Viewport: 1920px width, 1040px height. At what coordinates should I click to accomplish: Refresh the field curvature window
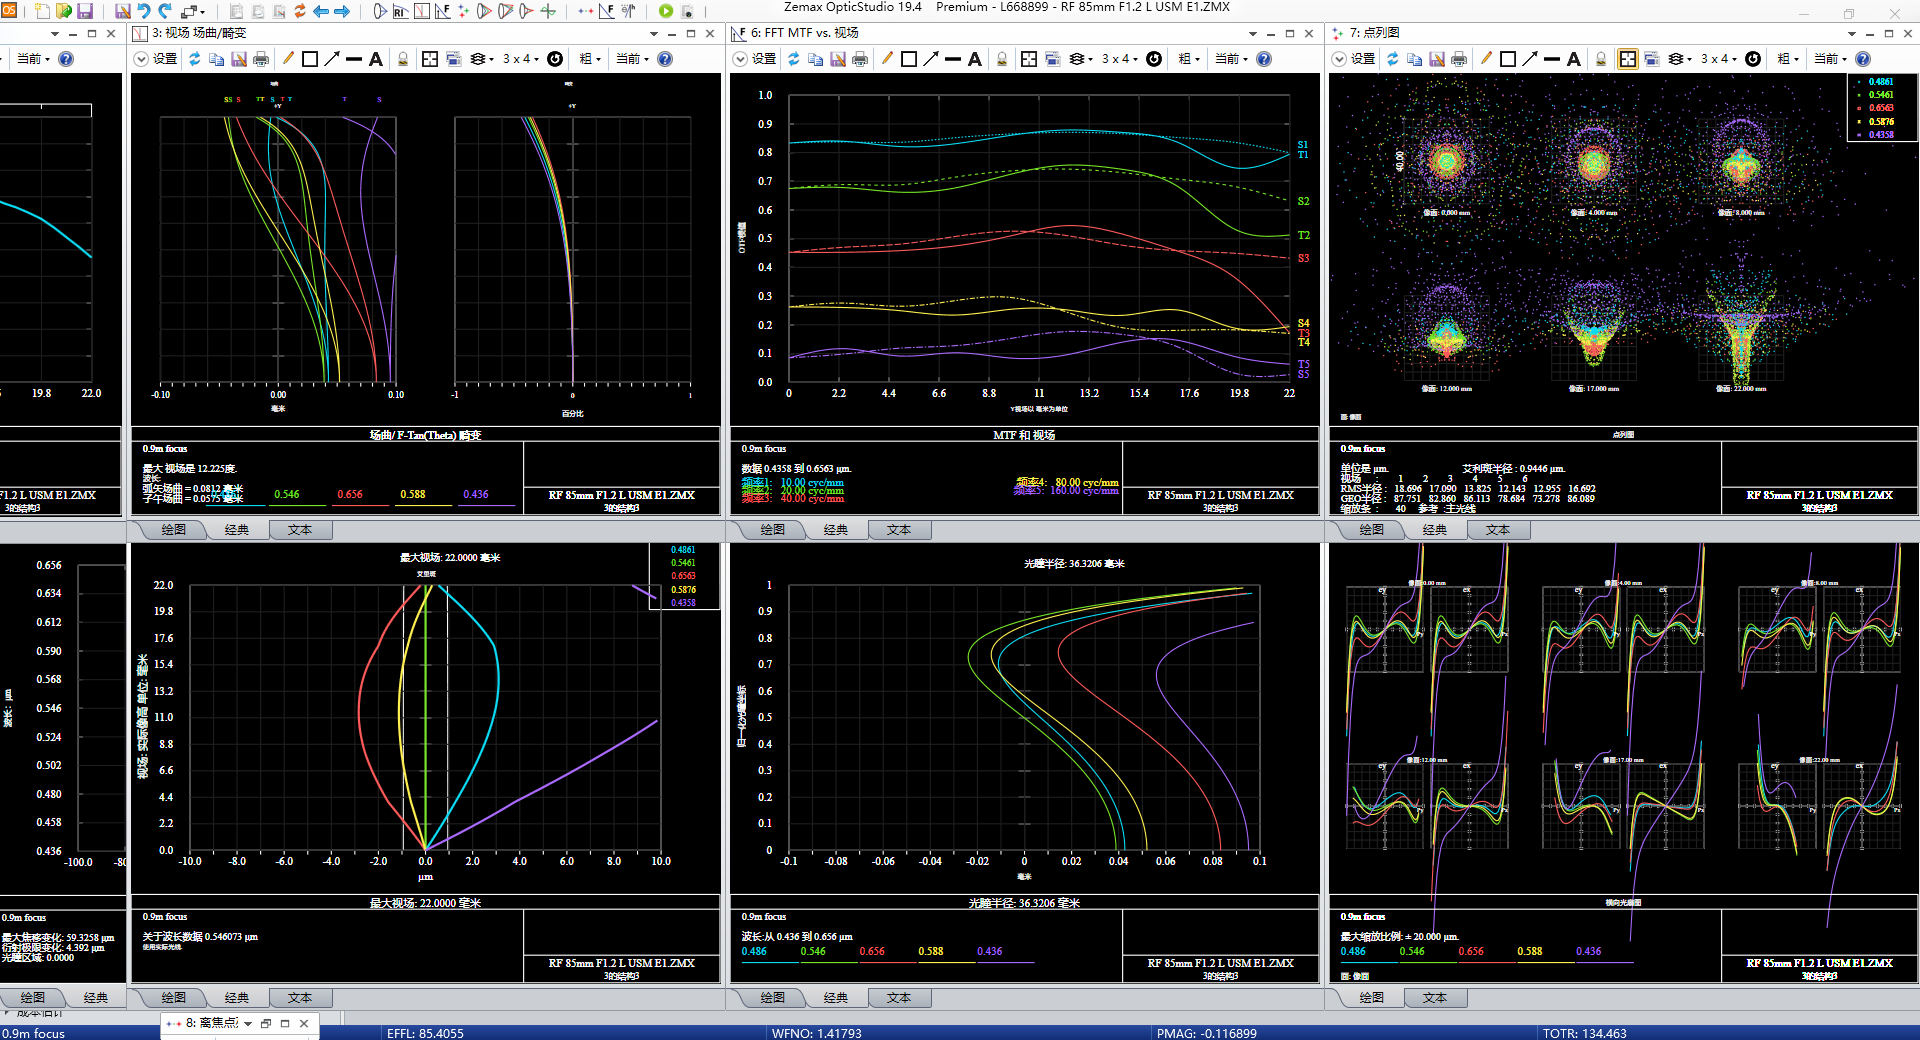point(194,59)
